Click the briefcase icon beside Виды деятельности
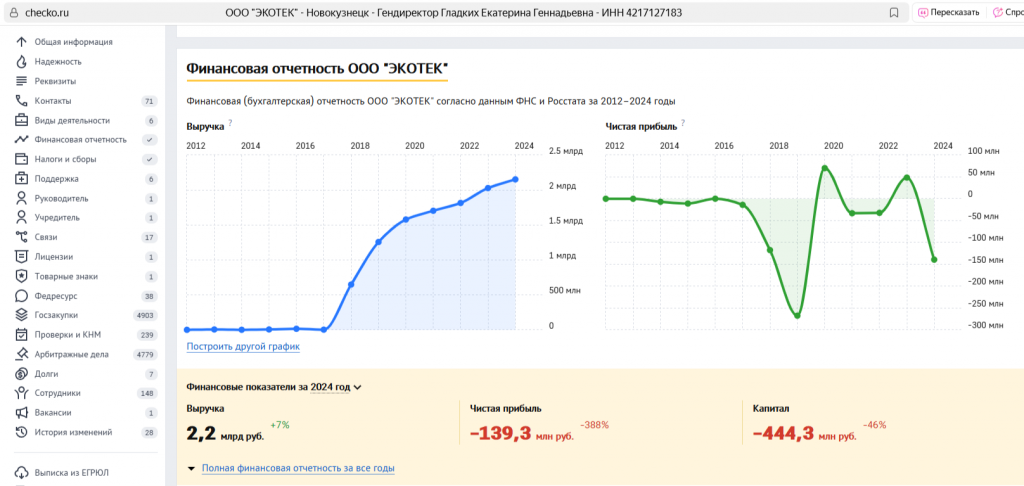 pyautogui.click(x=21, y=120)
